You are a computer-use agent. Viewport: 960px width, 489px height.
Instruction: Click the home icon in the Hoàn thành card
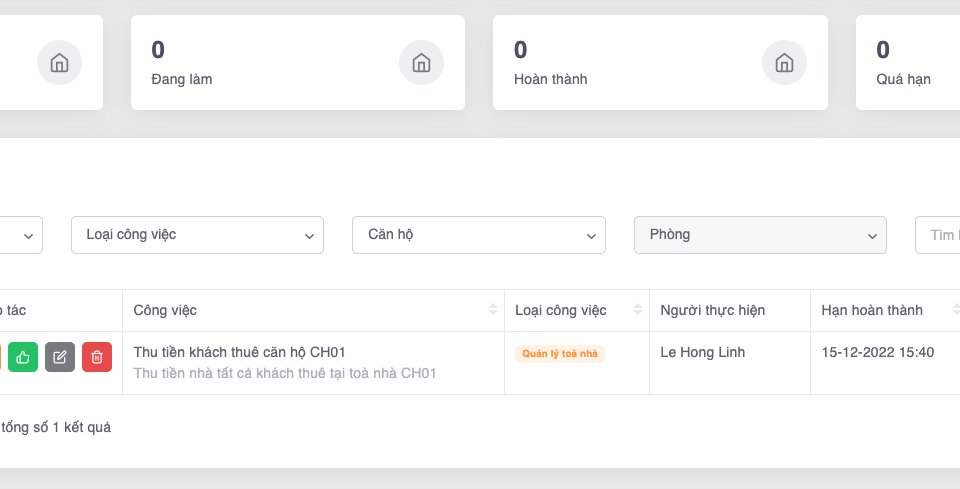784,63
